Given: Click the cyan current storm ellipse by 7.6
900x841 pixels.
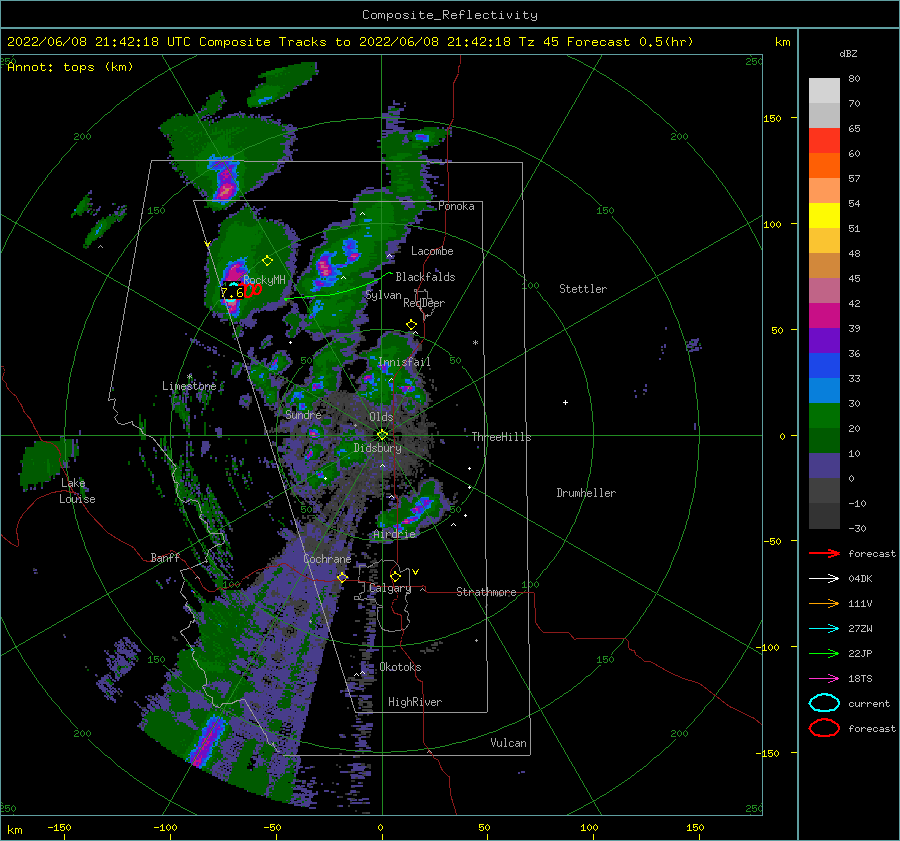Looking at the screenshot, I should pos(232,292).
